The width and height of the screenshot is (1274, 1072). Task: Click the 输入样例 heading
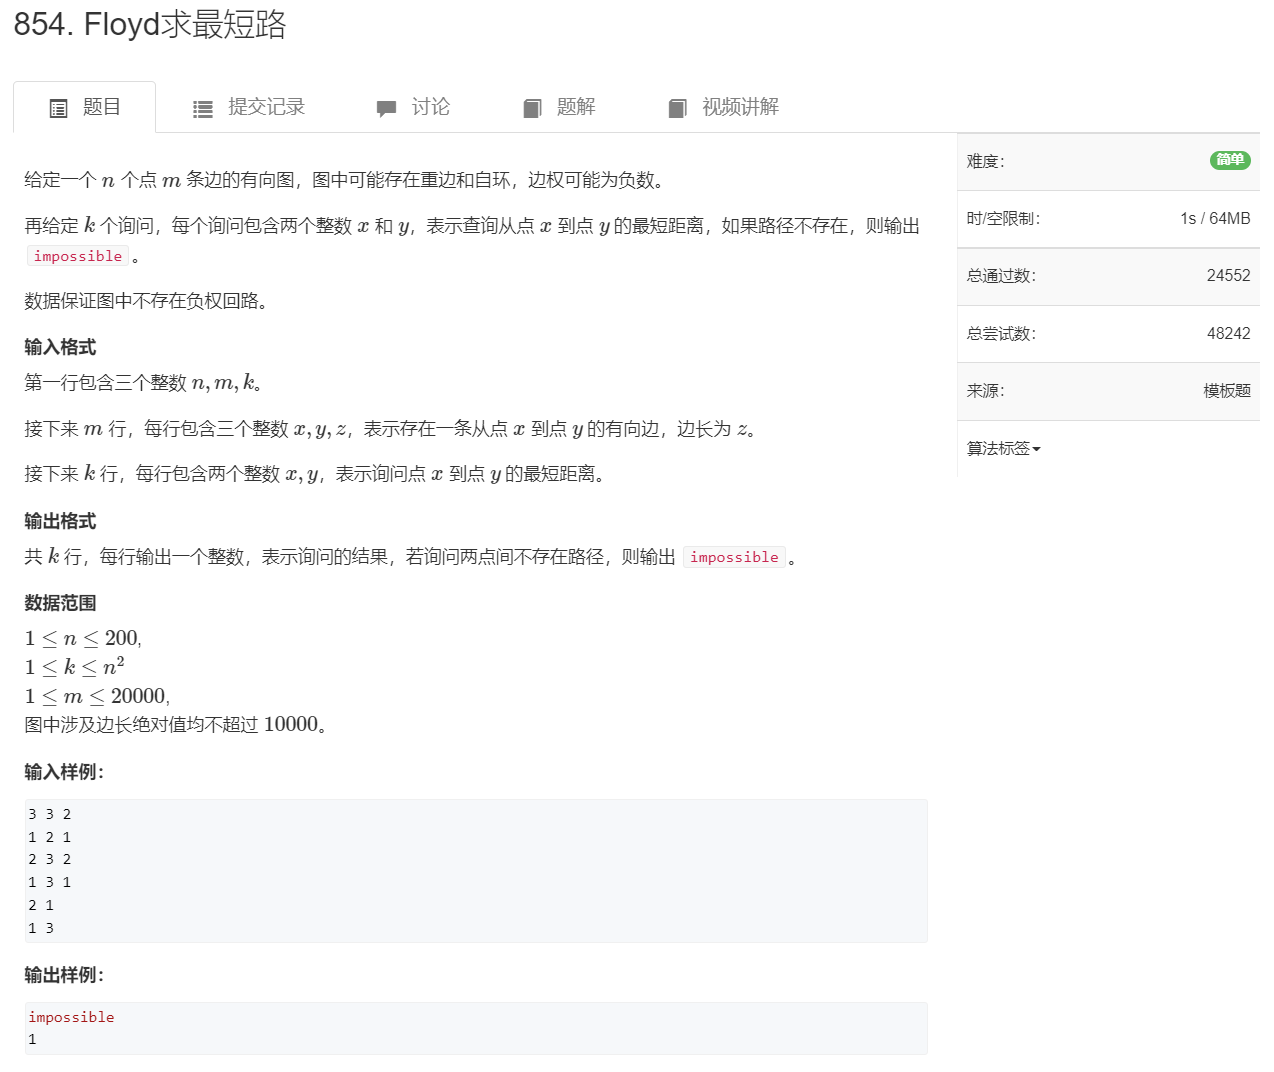(x=64, y=772)
